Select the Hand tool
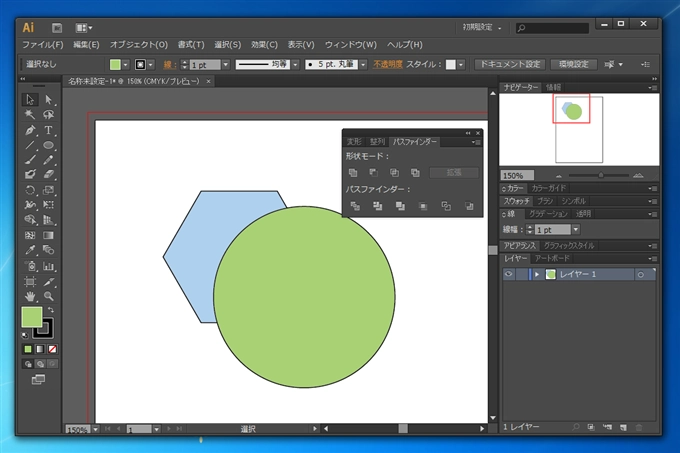680x453 pixels. 29,297
